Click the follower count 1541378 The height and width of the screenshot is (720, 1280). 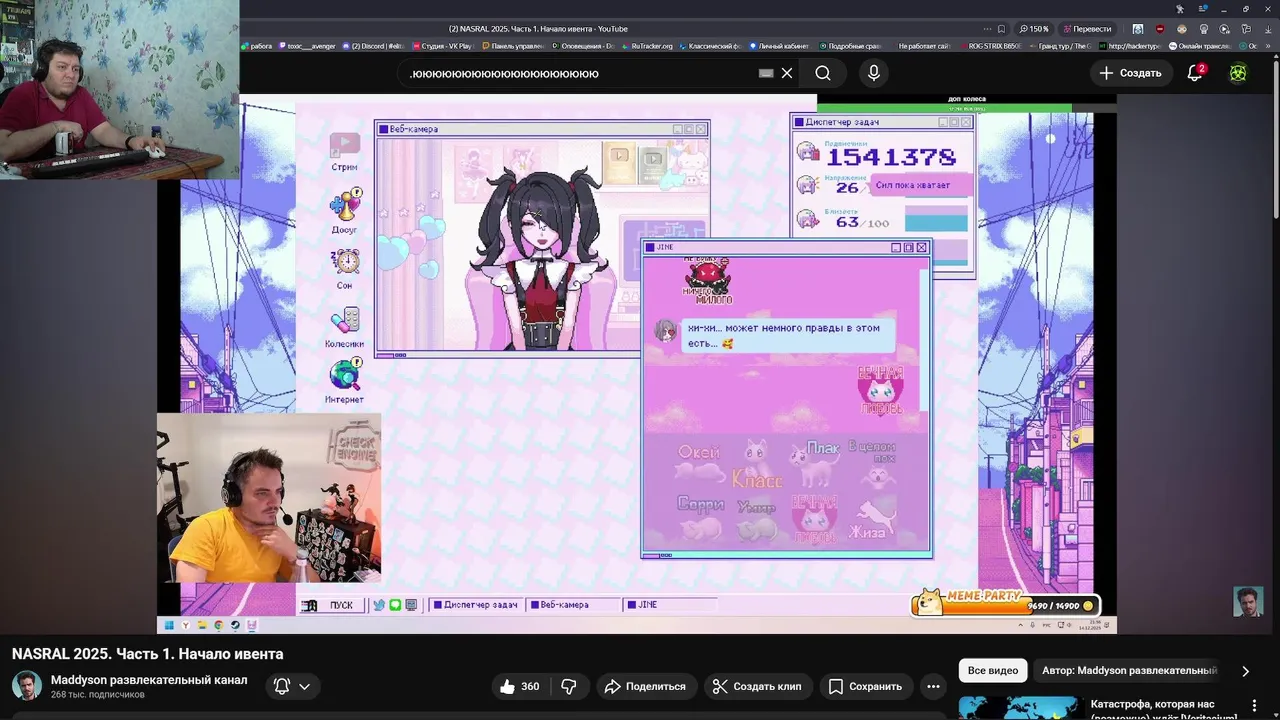tap(891, 157)
